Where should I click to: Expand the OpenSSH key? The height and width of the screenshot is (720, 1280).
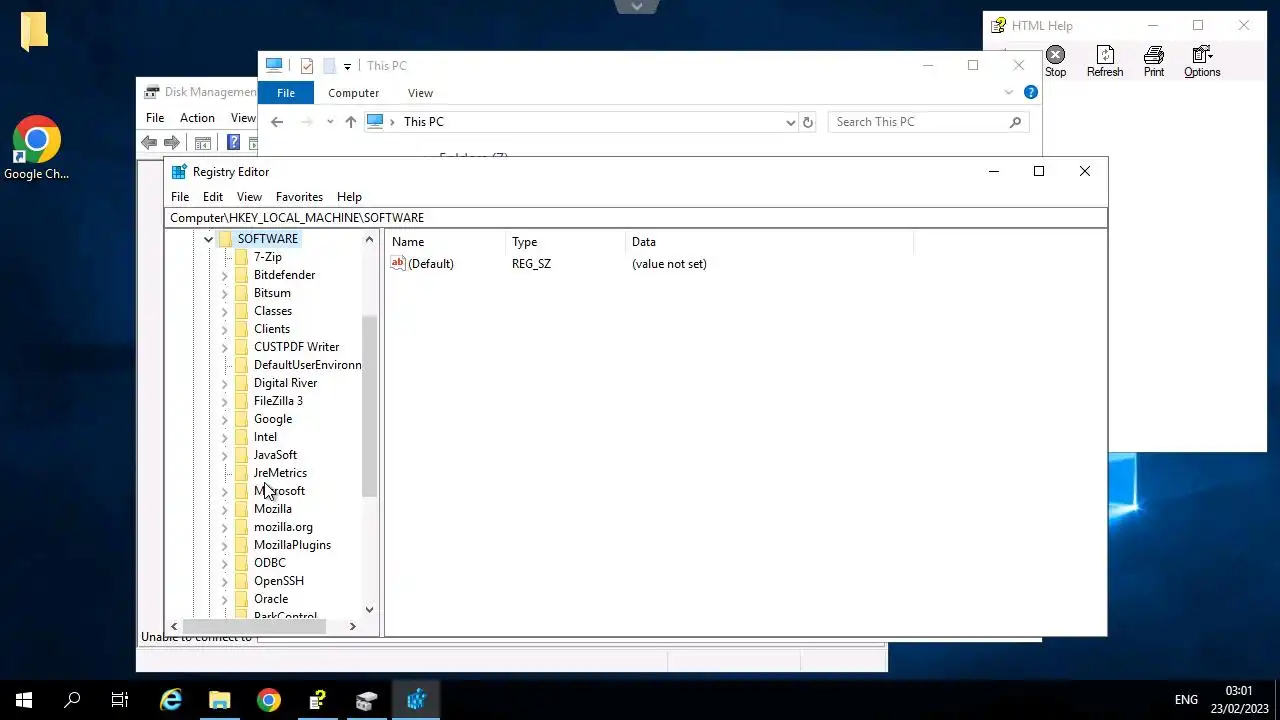pos(224,581)
